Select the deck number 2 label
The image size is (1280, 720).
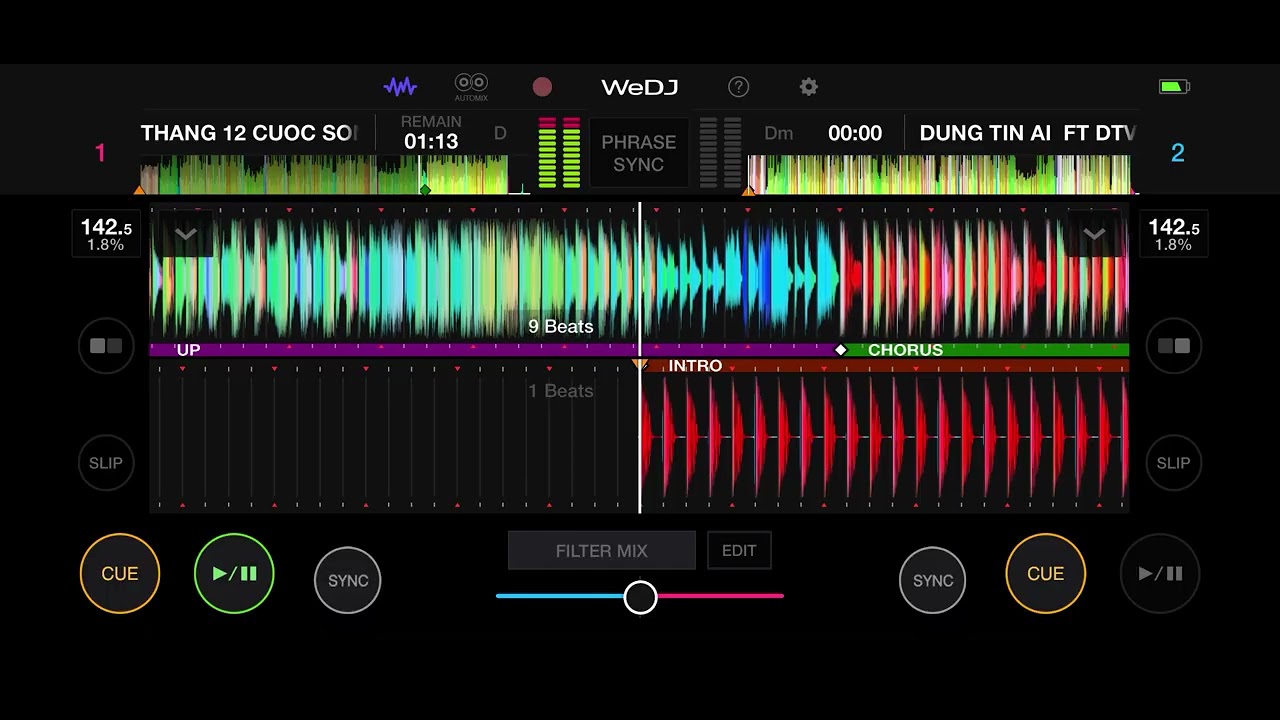pos(1177,153)
